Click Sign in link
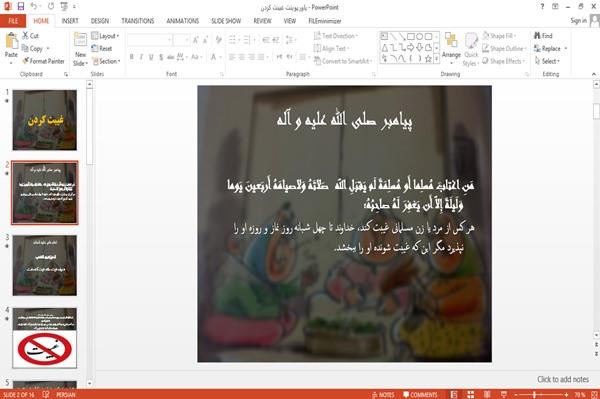The image size is (600, 399). tap(578, 21)
